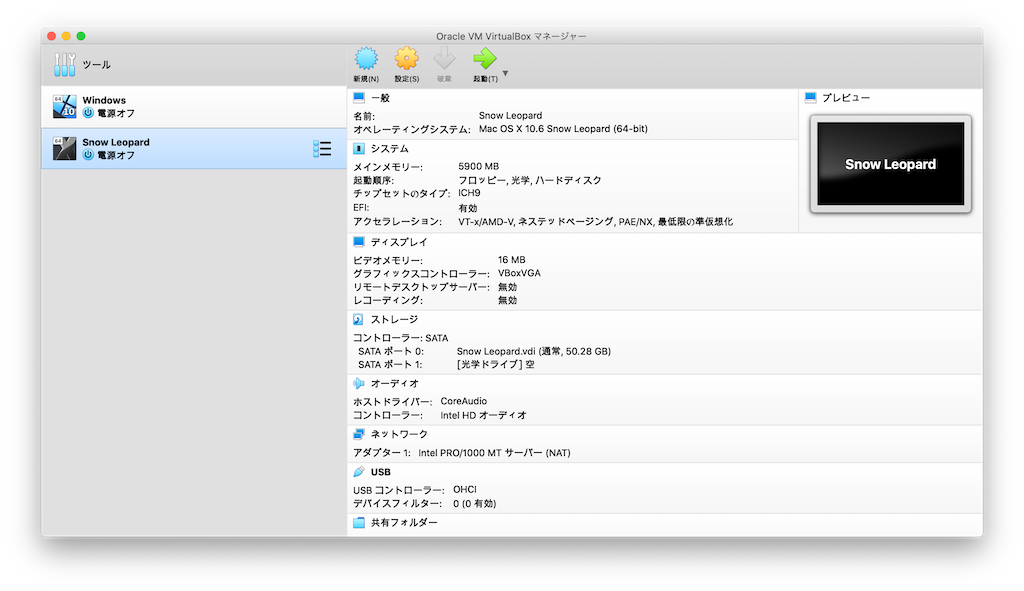The width and height of the screenshot is (1024, 591).
Task: Click power-off status icon under Snow Leopard
Action: click(88, 155)
